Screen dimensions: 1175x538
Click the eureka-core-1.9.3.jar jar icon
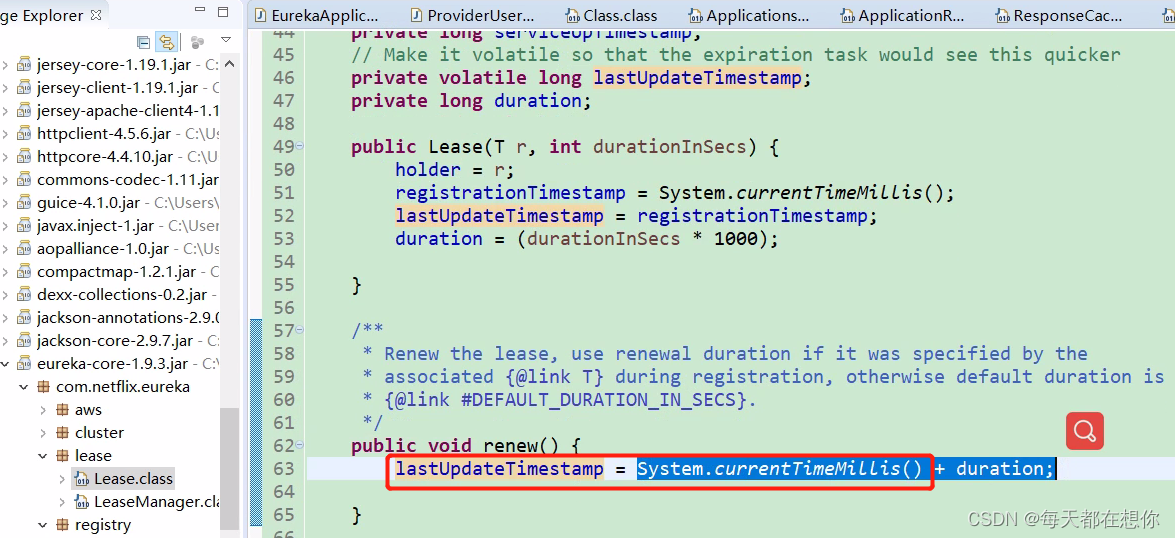[25, 364]
